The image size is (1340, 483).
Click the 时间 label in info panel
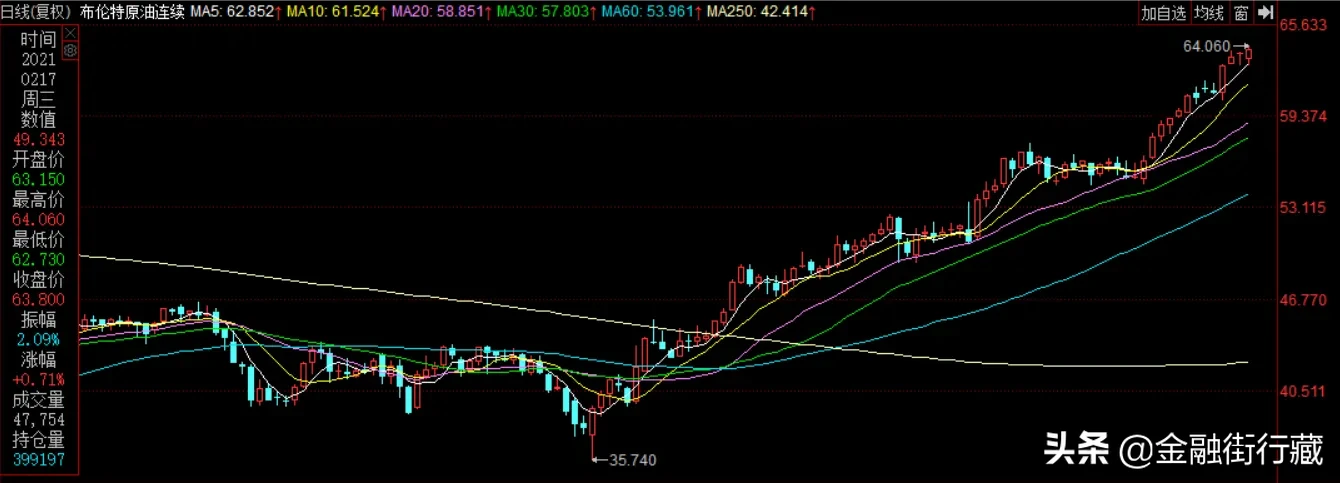pyautogui.click(x=38, y=39)
